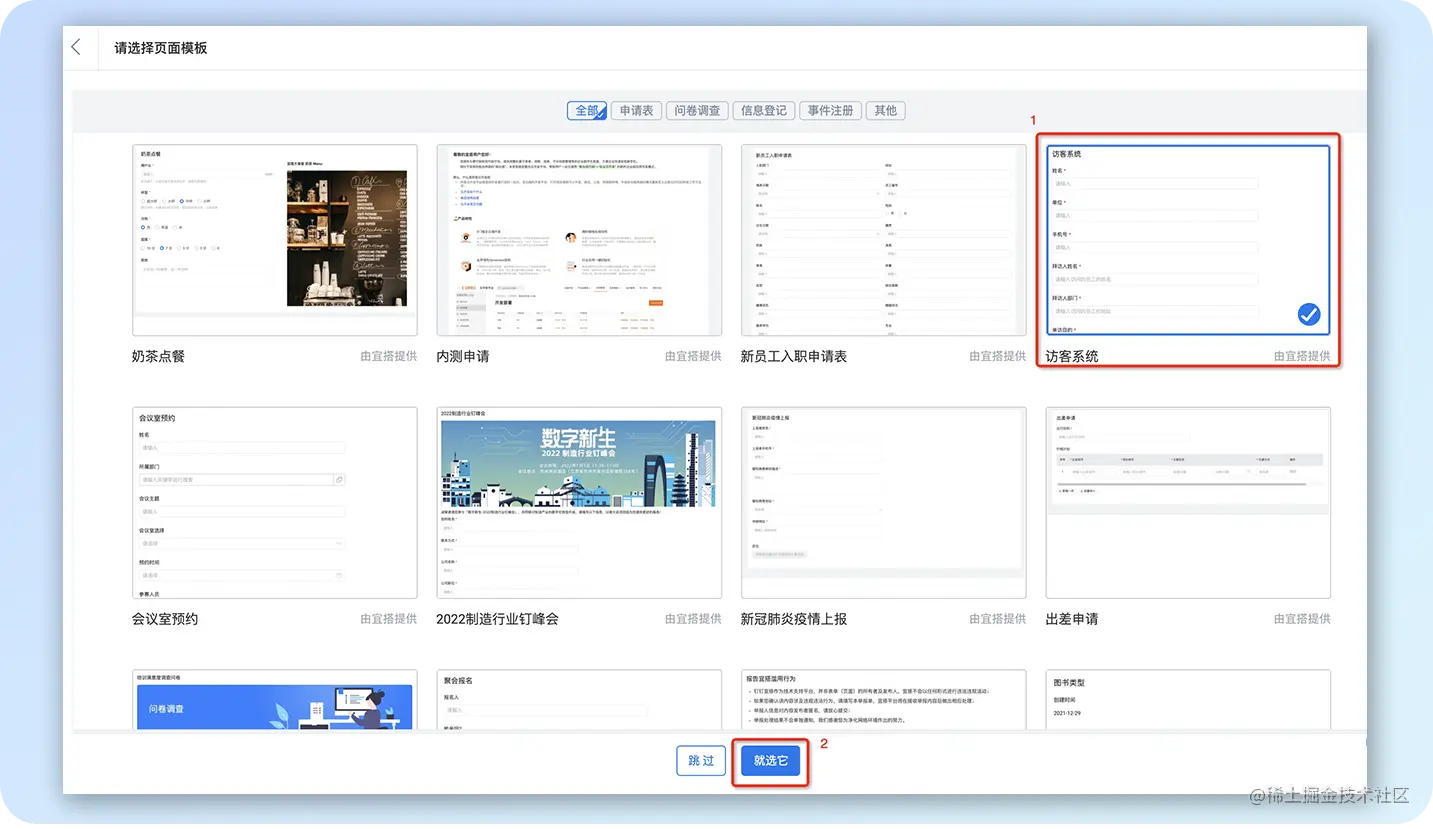
Task: Click 由宜搭提供 beside 会议室预约
Action: 389,619
